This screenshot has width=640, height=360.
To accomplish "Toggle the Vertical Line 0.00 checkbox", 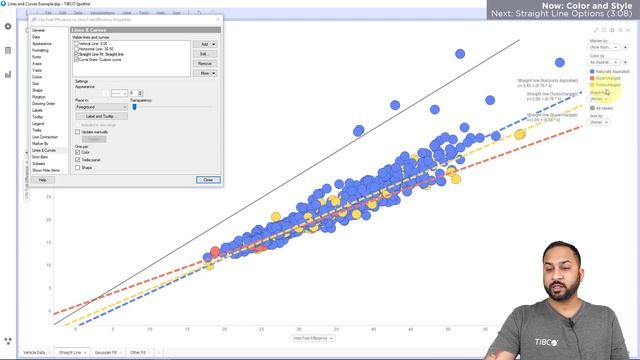I will point(76,44).
